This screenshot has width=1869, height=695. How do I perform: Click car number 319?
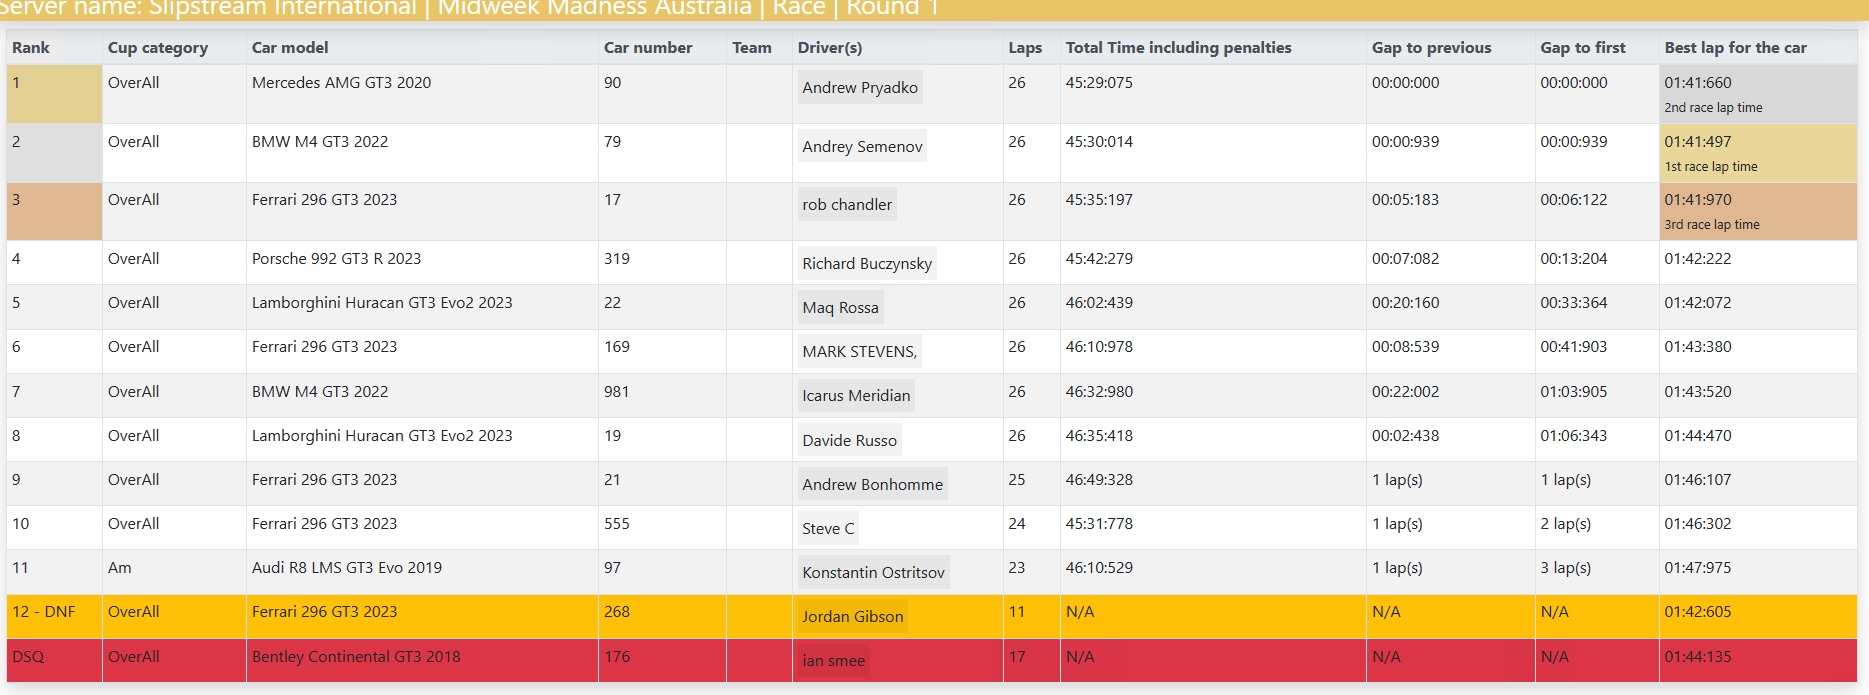tap(617, 259)
